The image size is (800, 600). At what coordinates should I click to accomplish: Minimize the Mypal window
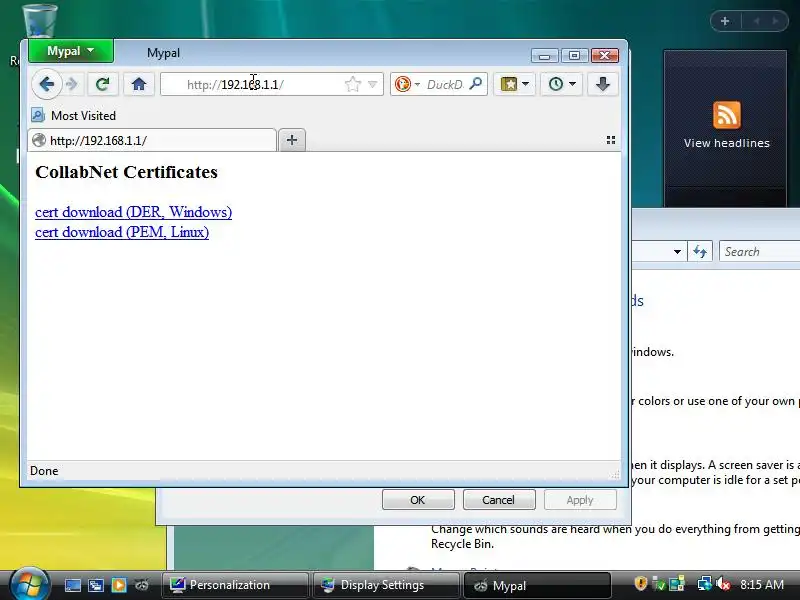pos(544,55)
